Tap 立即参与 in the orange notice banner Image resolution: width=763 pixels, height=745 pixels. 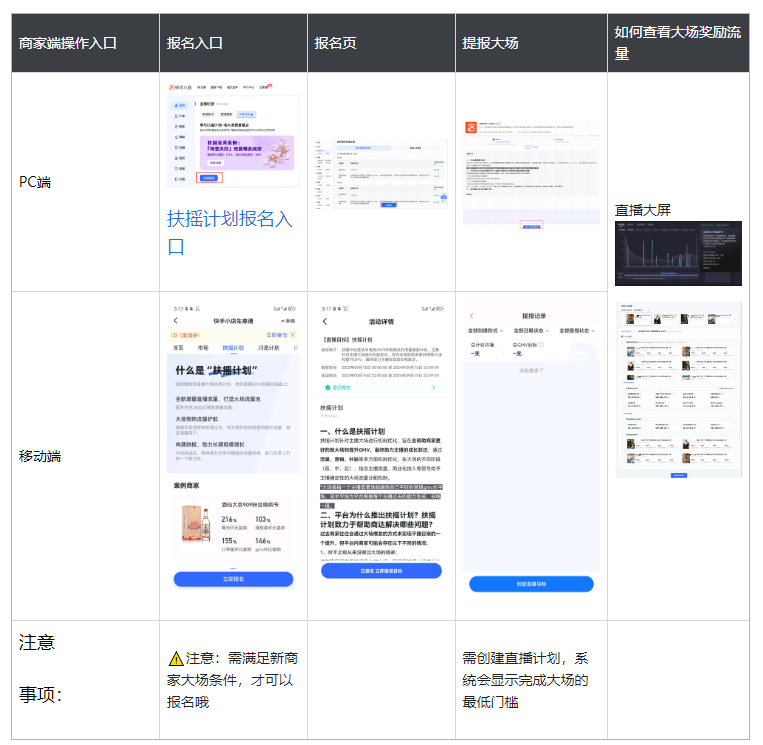pos(276,335)
